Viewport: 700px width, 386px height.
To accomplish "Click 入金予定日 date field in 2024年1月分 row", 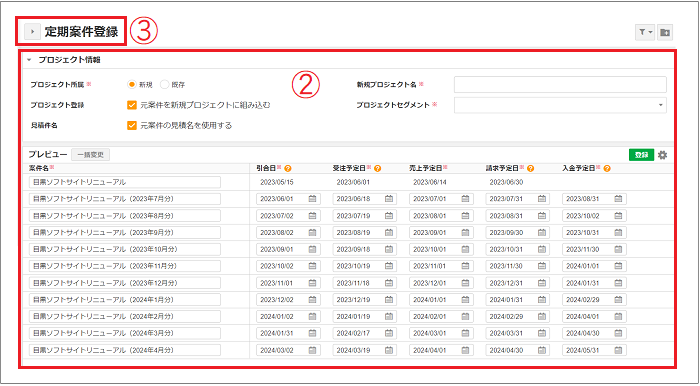I will 594,300.
